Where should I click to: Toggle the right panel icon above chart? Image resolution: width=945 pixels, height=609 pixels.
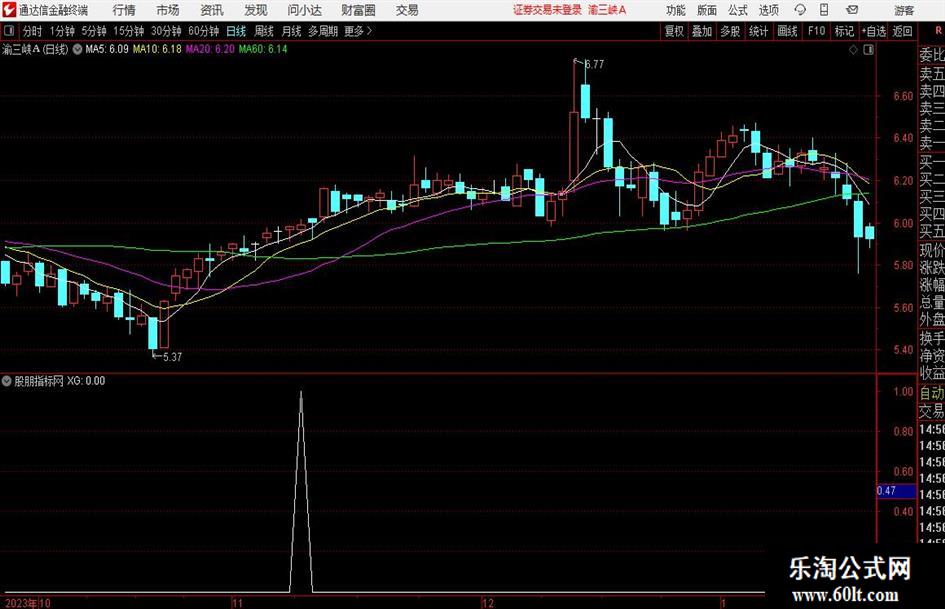point(868,50)
